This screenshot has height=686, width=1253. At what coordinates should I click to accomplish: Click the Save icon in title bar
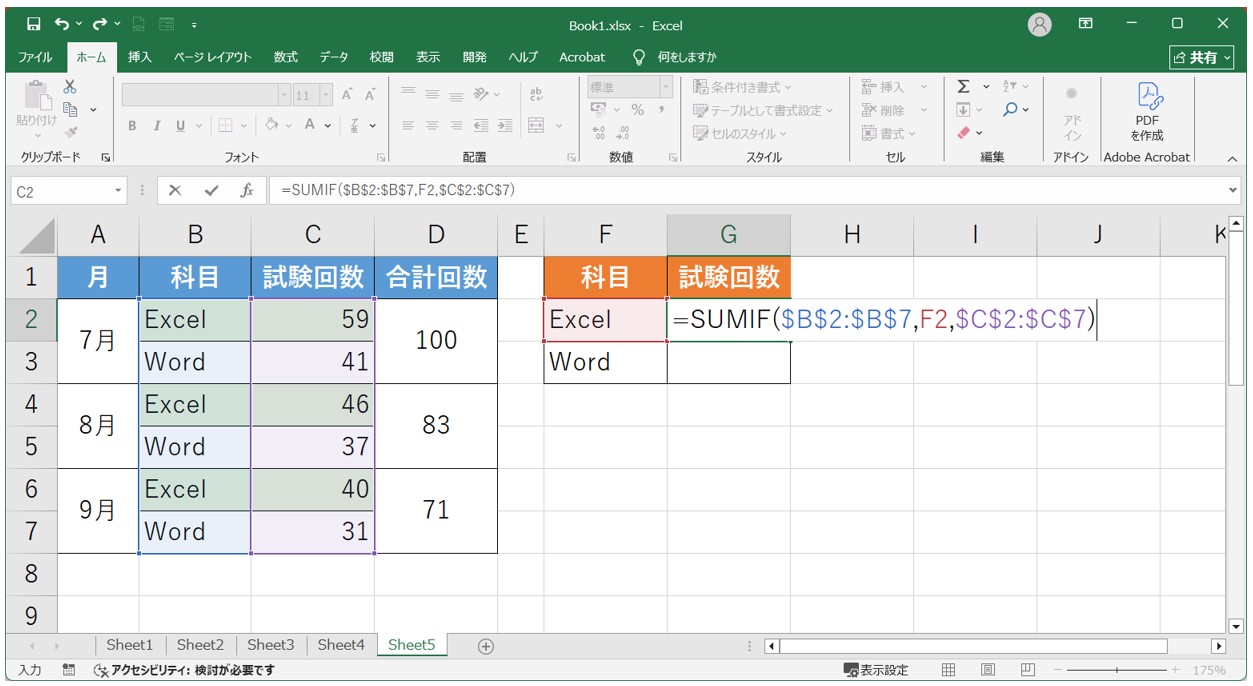point(33,24)
